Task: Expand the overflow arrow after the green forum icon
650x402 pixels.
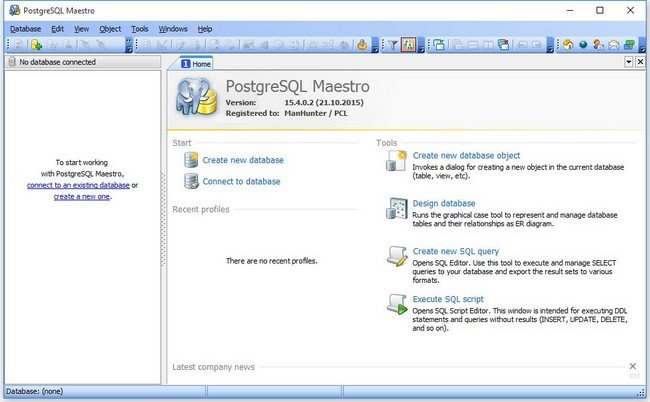Action: pos(642,45)
